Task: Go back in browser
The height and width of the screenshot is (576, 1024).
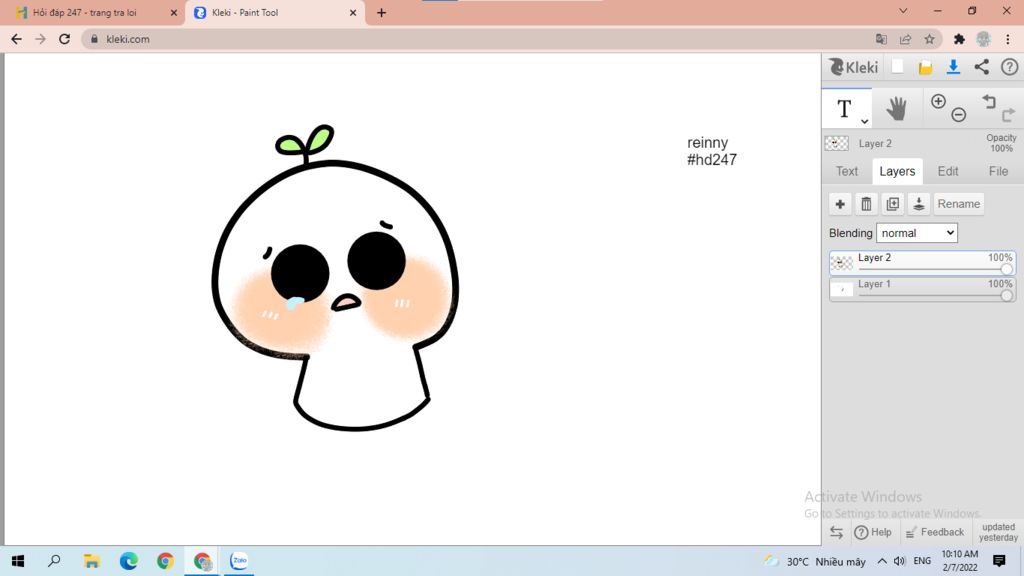Action: tap(16, 39)
